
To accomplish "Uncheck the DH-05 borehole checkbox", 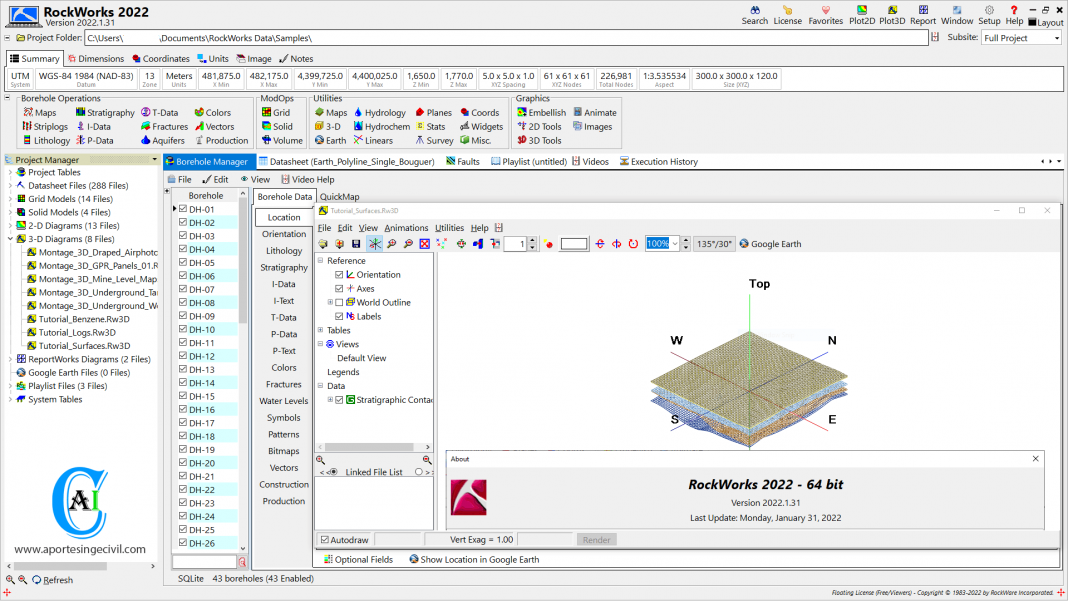I will click(182, 263).
